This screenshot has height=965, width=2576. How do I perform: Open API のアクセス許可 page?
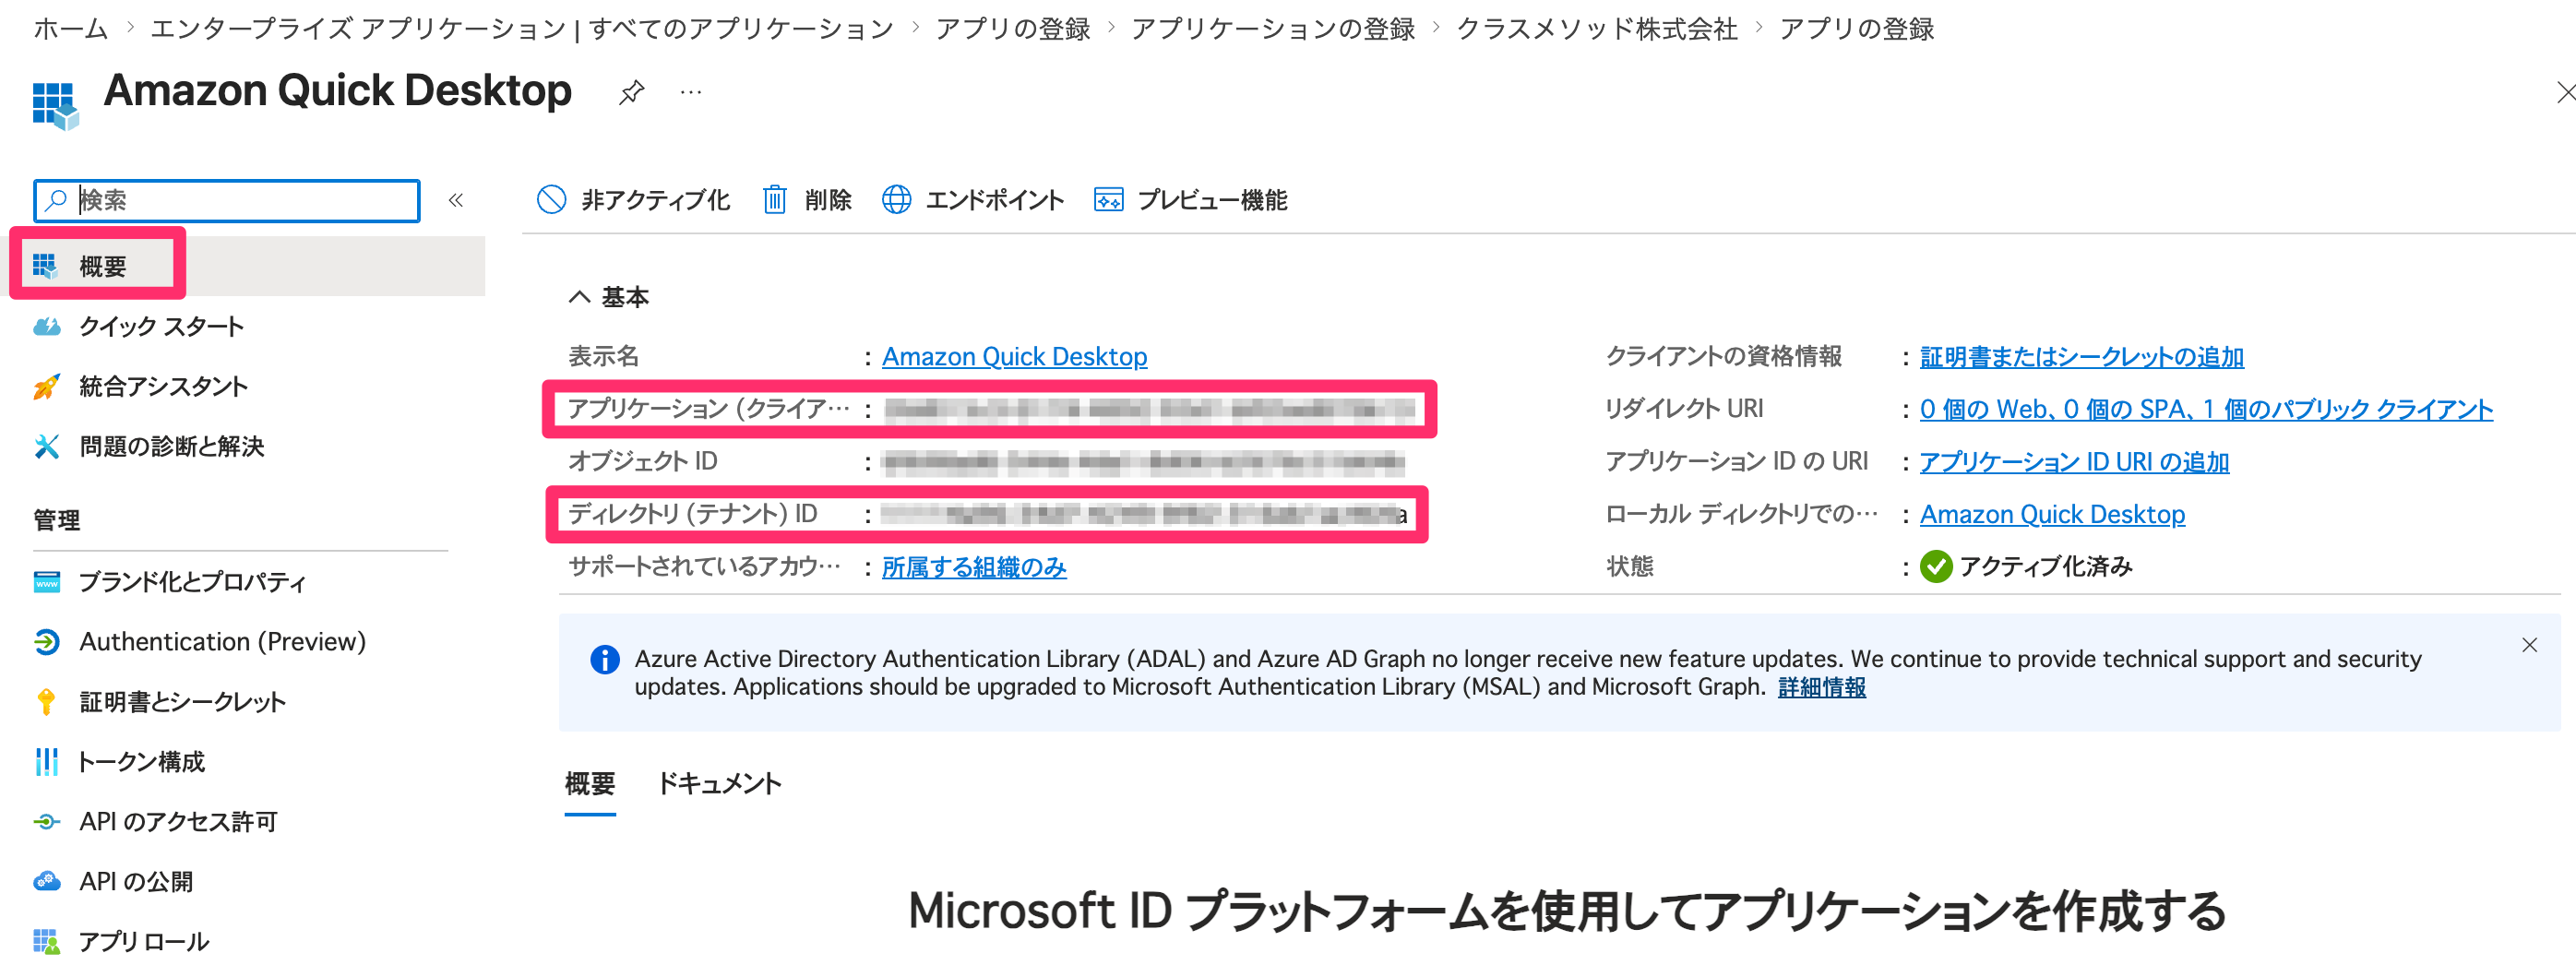tap(179, 821)
